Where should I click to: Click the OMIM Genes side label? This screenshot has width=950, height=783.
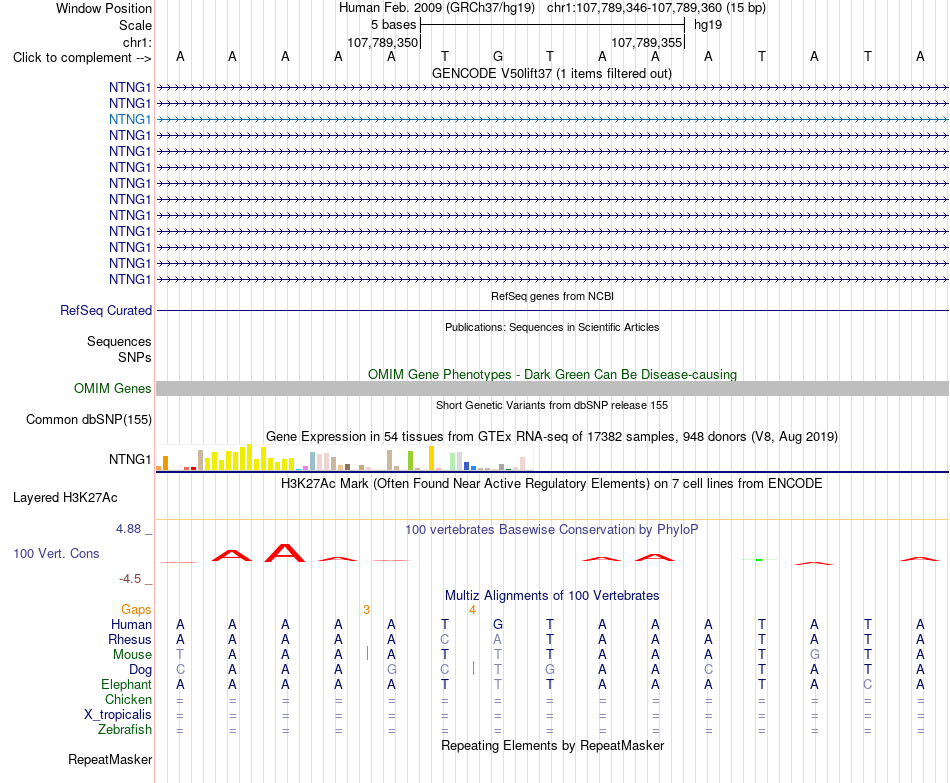113,388
